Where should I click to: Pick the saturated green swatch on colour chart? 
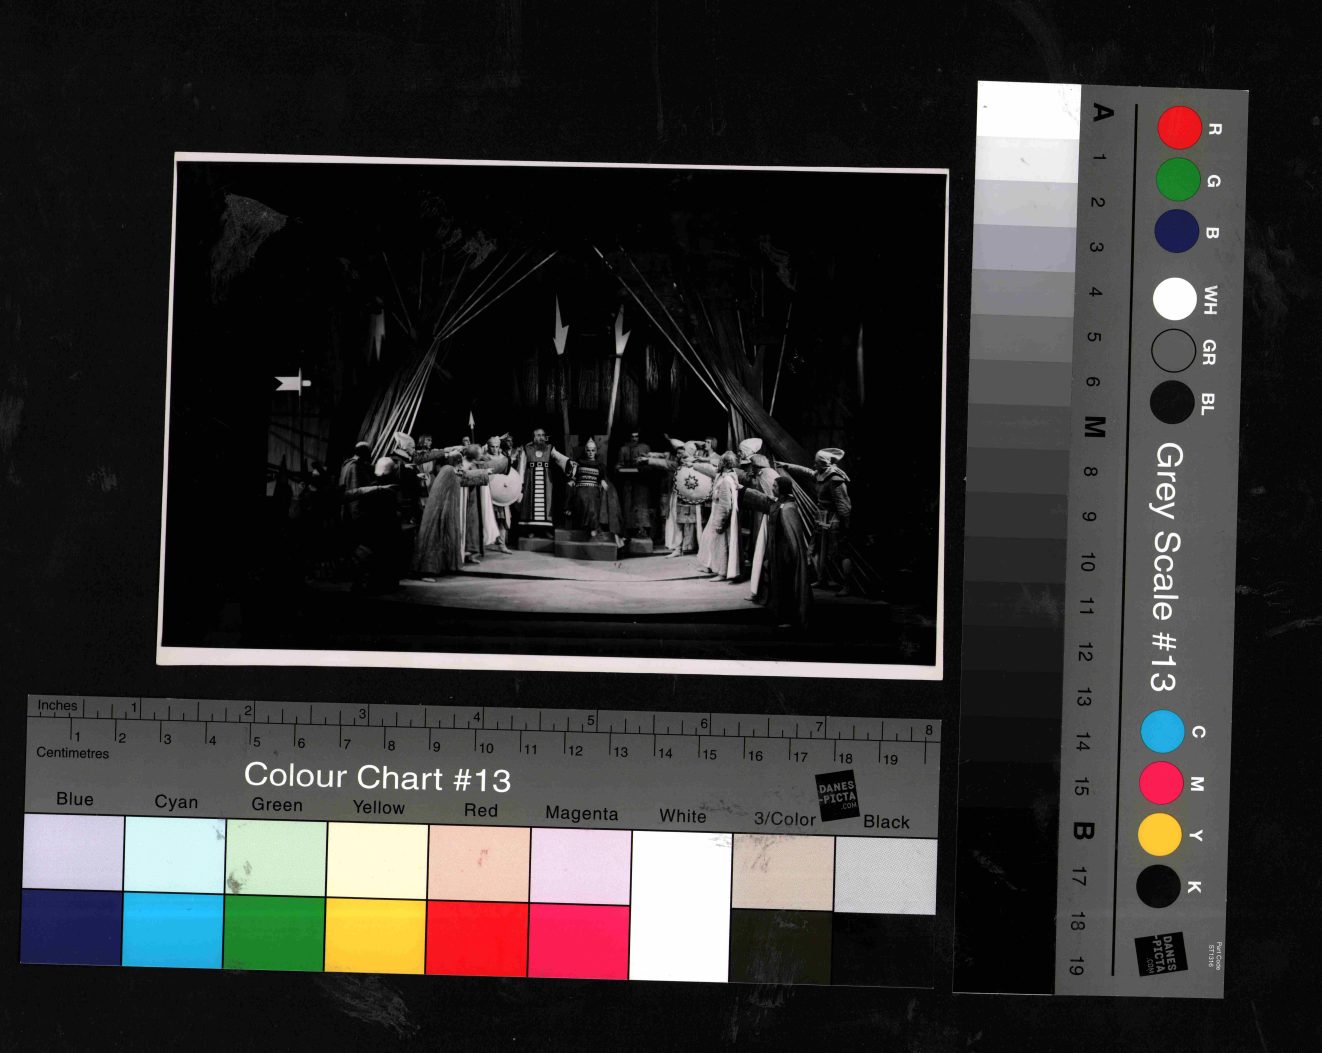(274, 933)
